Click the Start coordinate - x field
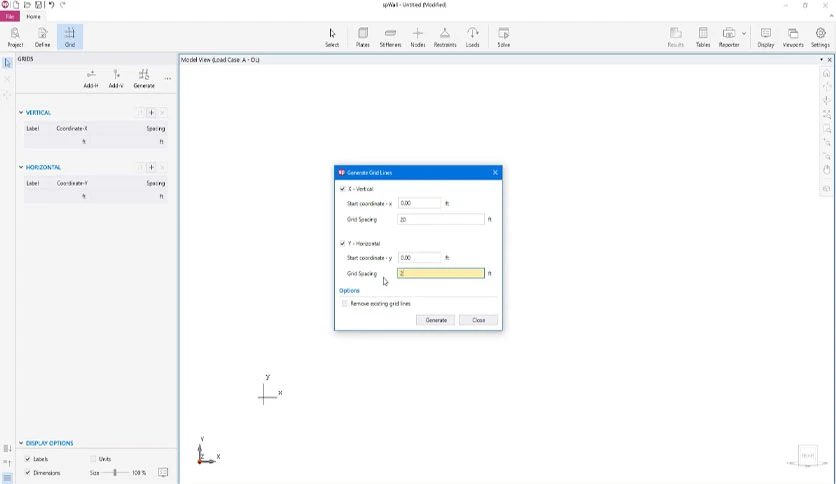The width and height of the screenshot is (836, 484). (x=420, y=203)
